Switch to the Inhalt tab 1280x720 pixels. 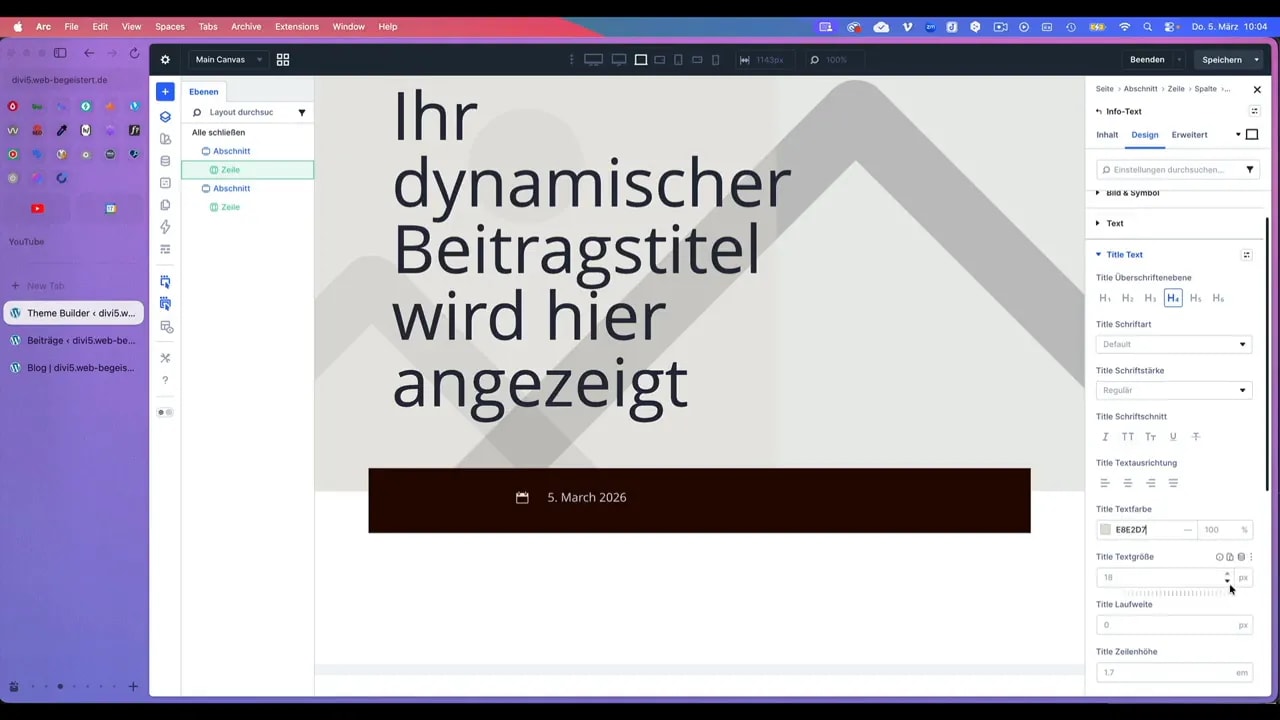1107,134
